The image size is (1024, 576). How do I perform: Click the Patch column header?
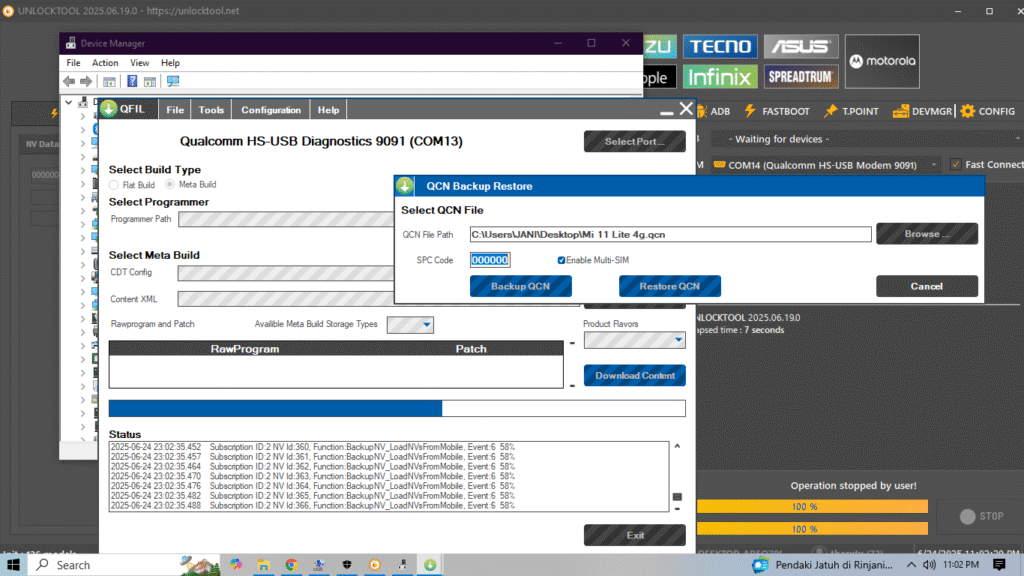tap(471, 349)
